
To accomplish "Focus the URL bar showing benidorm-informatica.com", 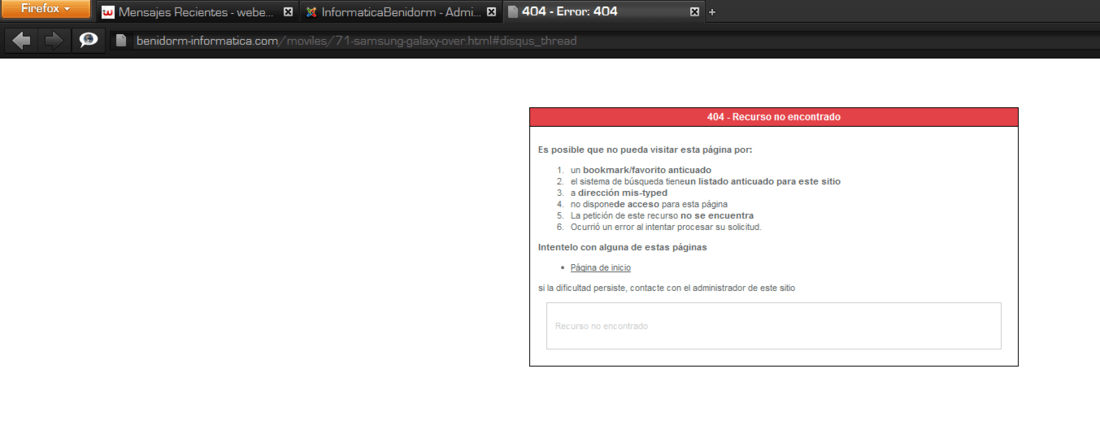I will coord(603,41).
